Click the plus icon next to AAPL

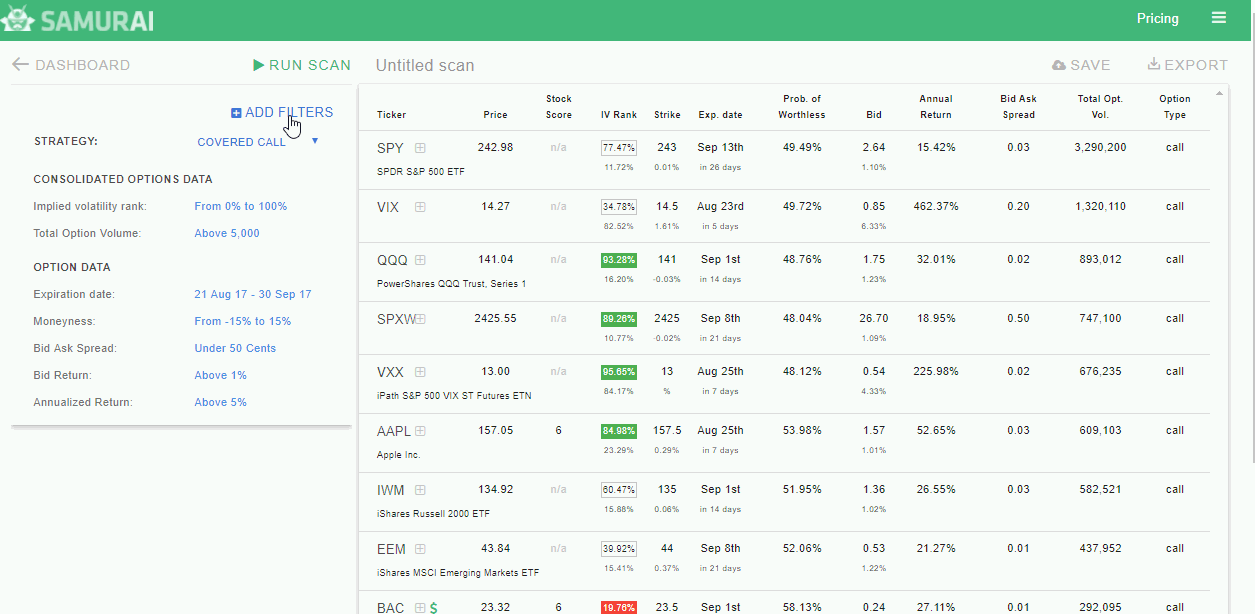(420, 431)
